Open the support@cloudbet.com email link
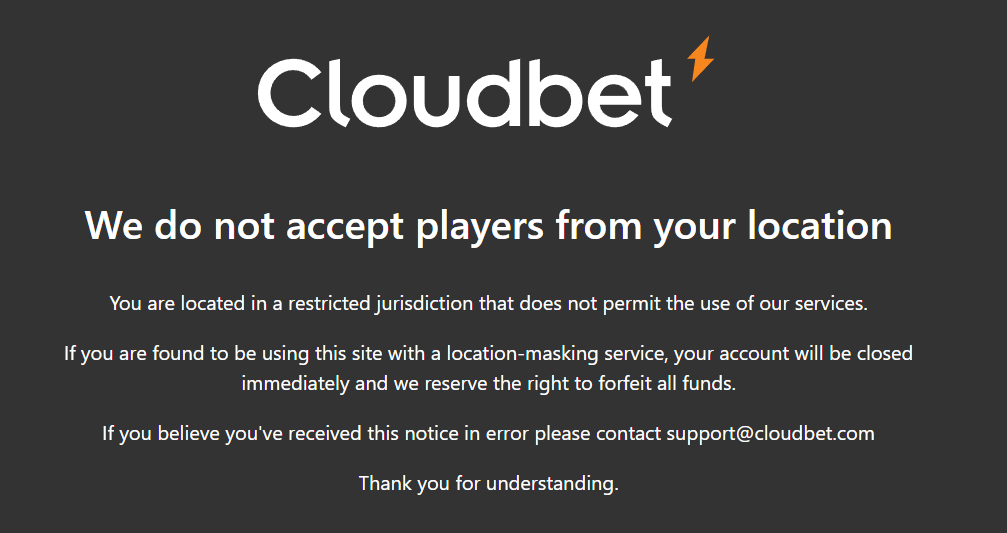 point(770,433)
